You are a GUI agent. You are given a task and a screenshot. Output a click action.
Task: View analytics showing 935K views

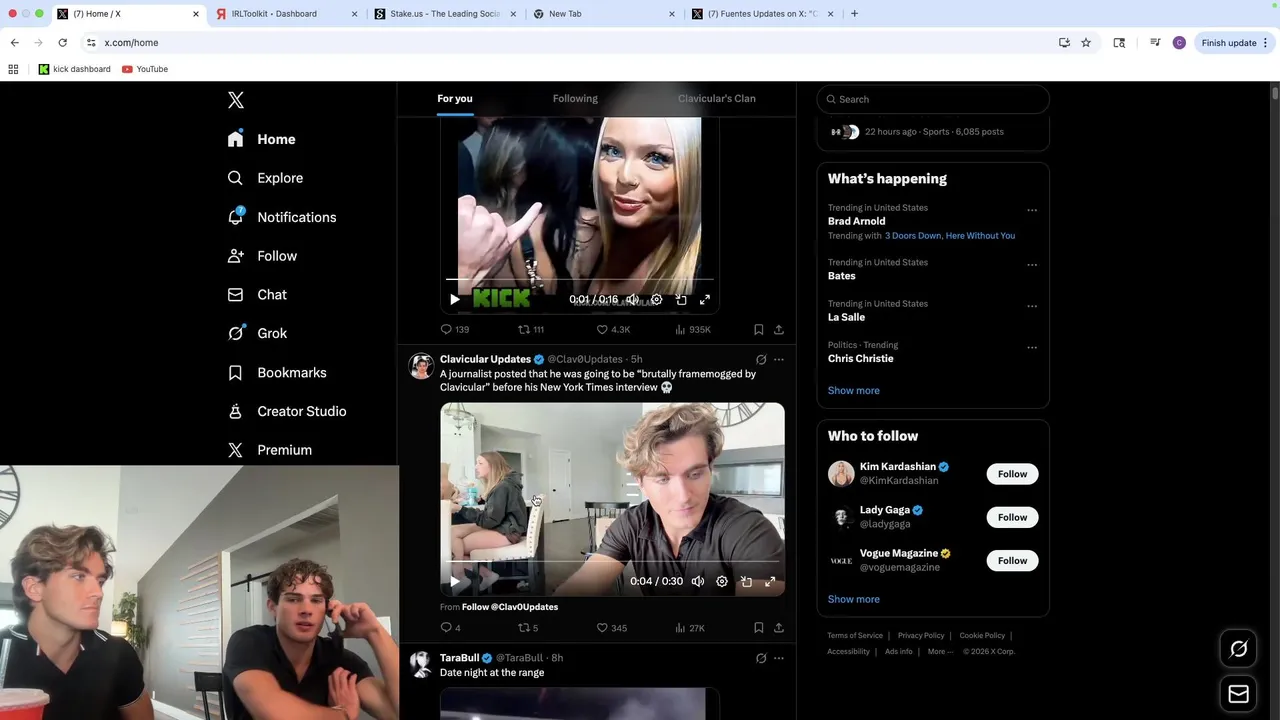click(x=693, y=329)
